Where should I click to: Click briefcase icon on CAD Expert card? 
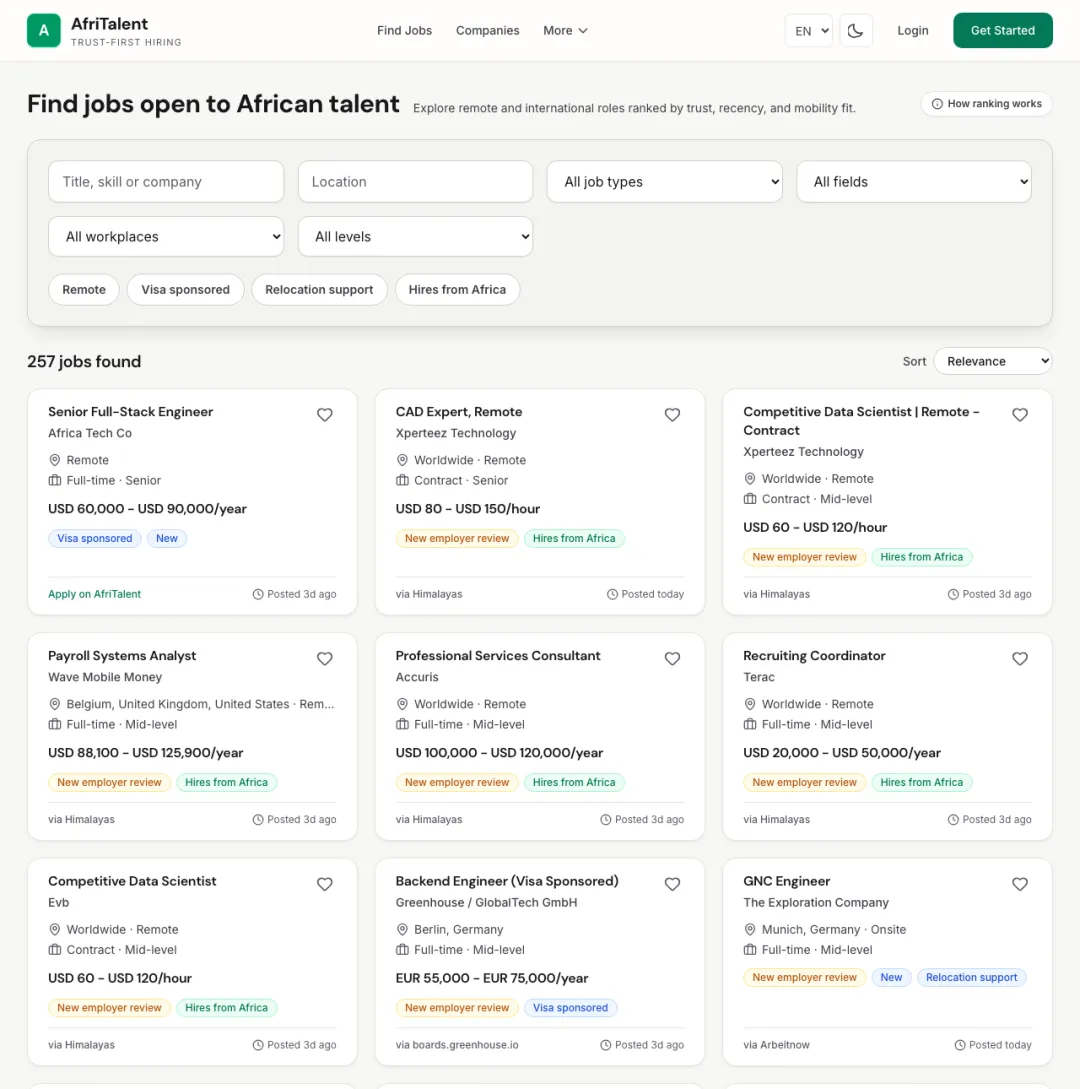click(402, 480)
